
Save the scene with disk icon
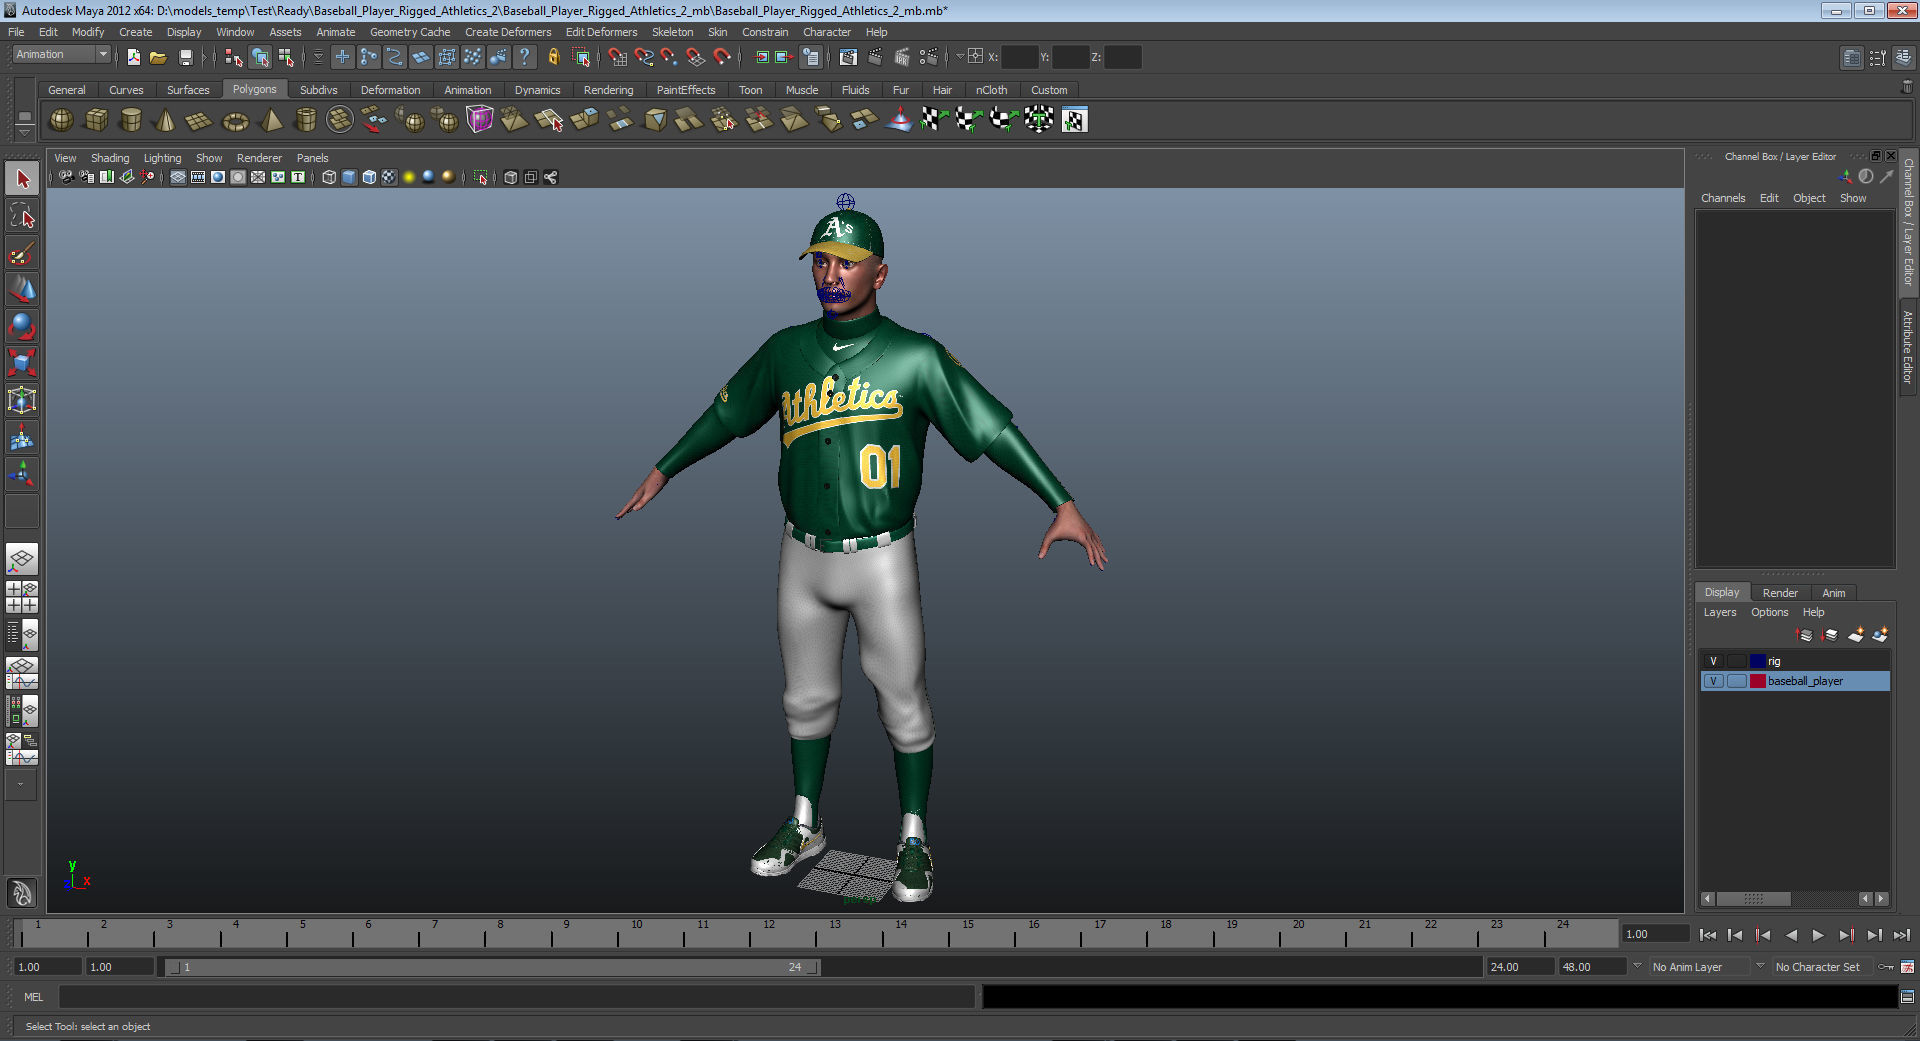pyautogui.click(x=185, y=57)
